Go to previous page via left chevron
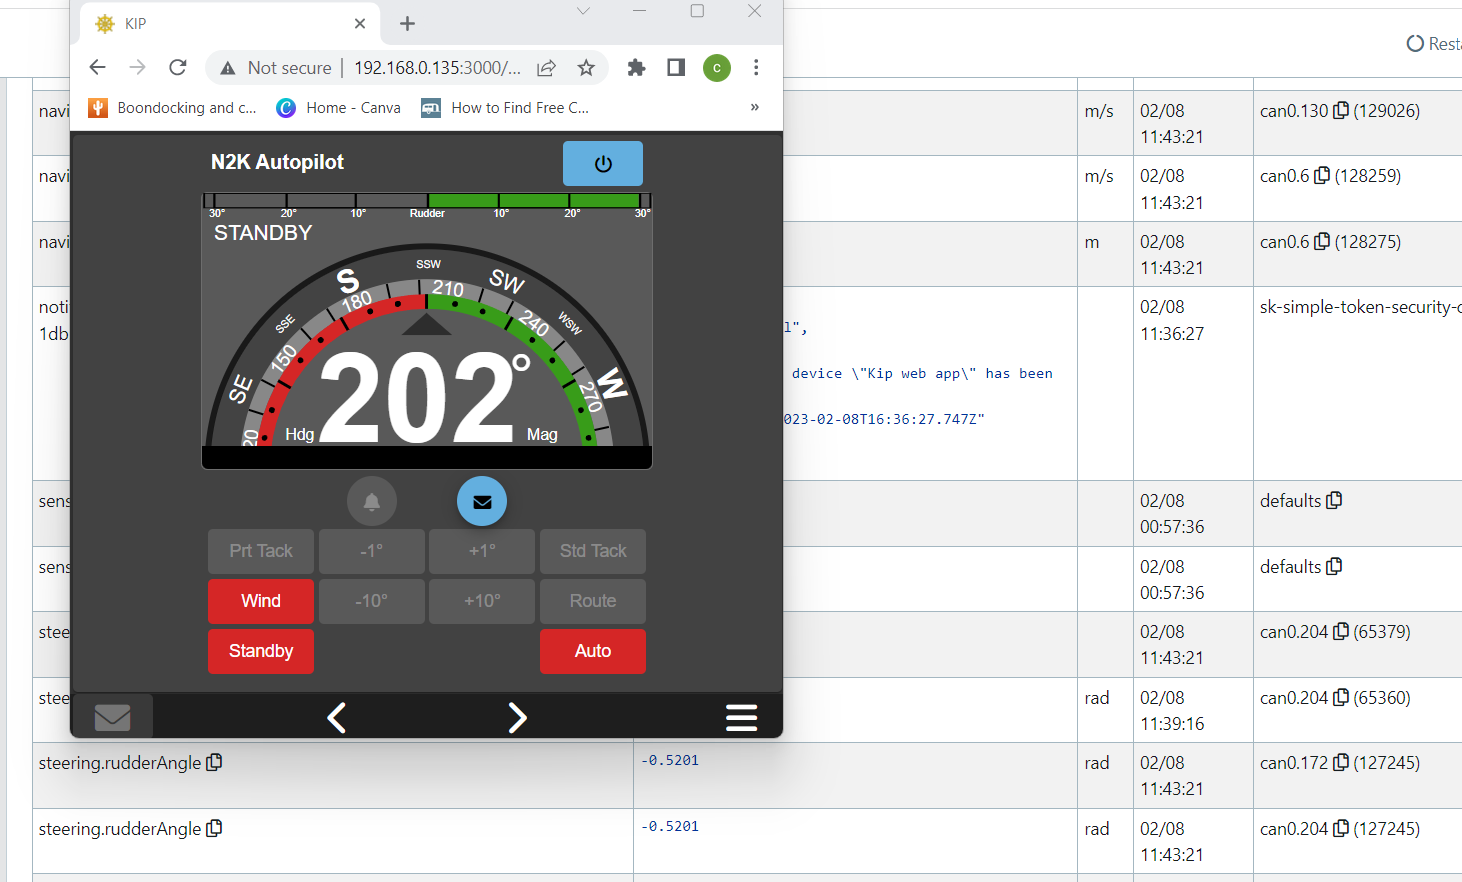Image resolution: width=1462 pixels, height=882 pixels. coord(337,717)
